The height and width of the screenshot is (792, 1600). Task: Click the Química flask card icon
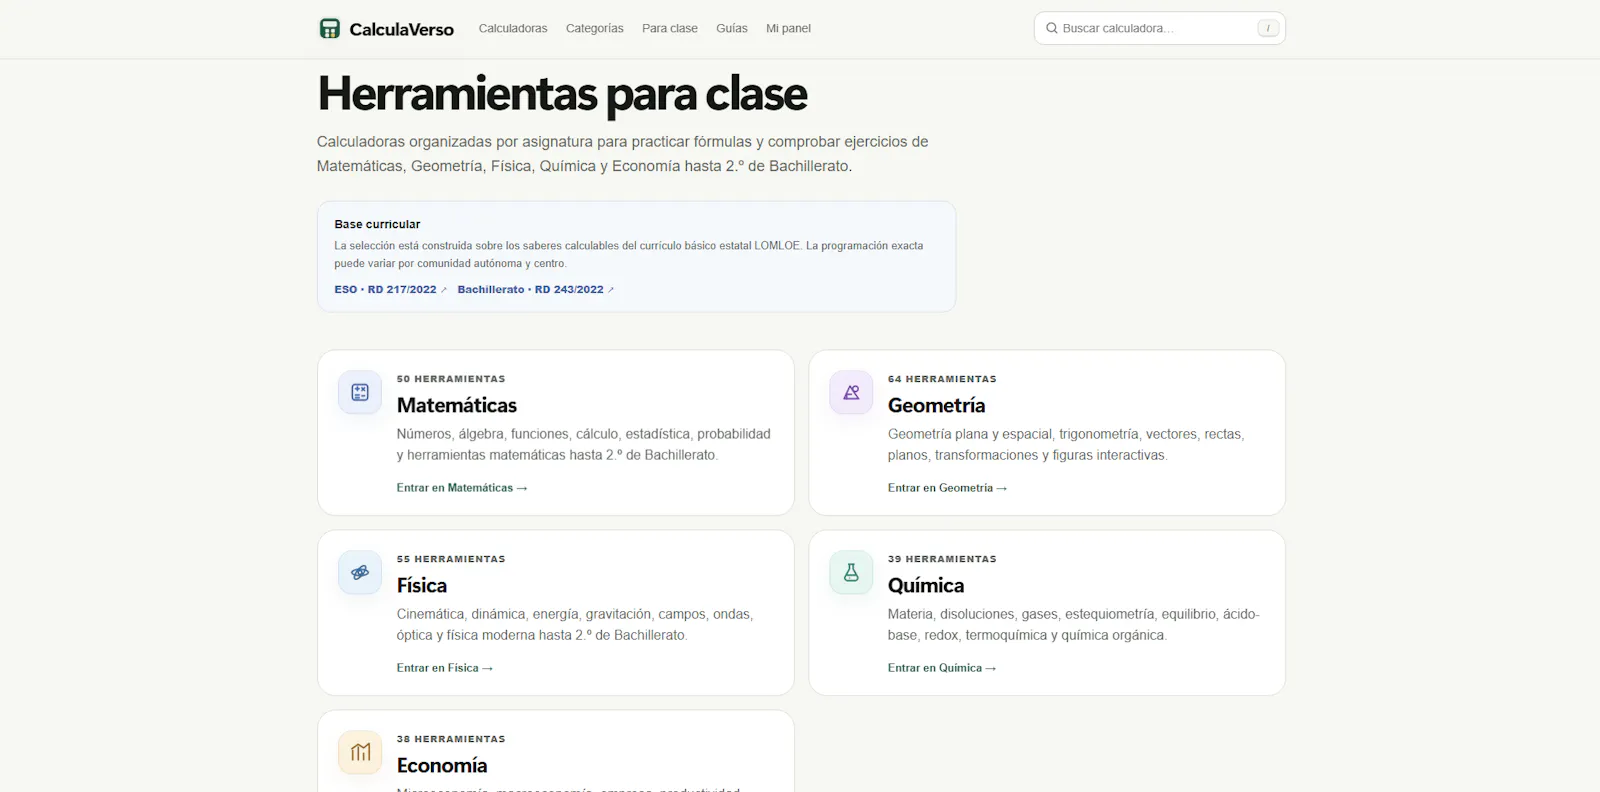point(851,573)
